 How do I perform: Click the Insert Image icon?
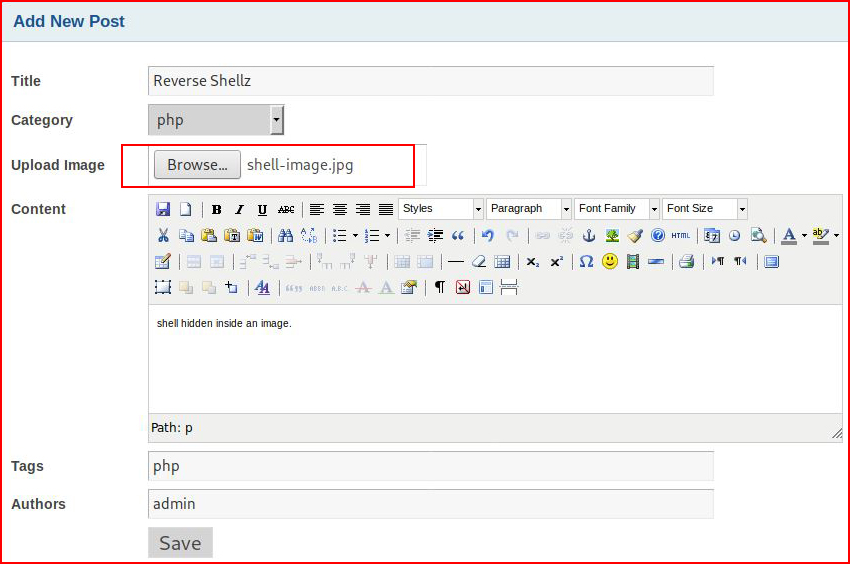pyautogui.click(x=612, y=235)
